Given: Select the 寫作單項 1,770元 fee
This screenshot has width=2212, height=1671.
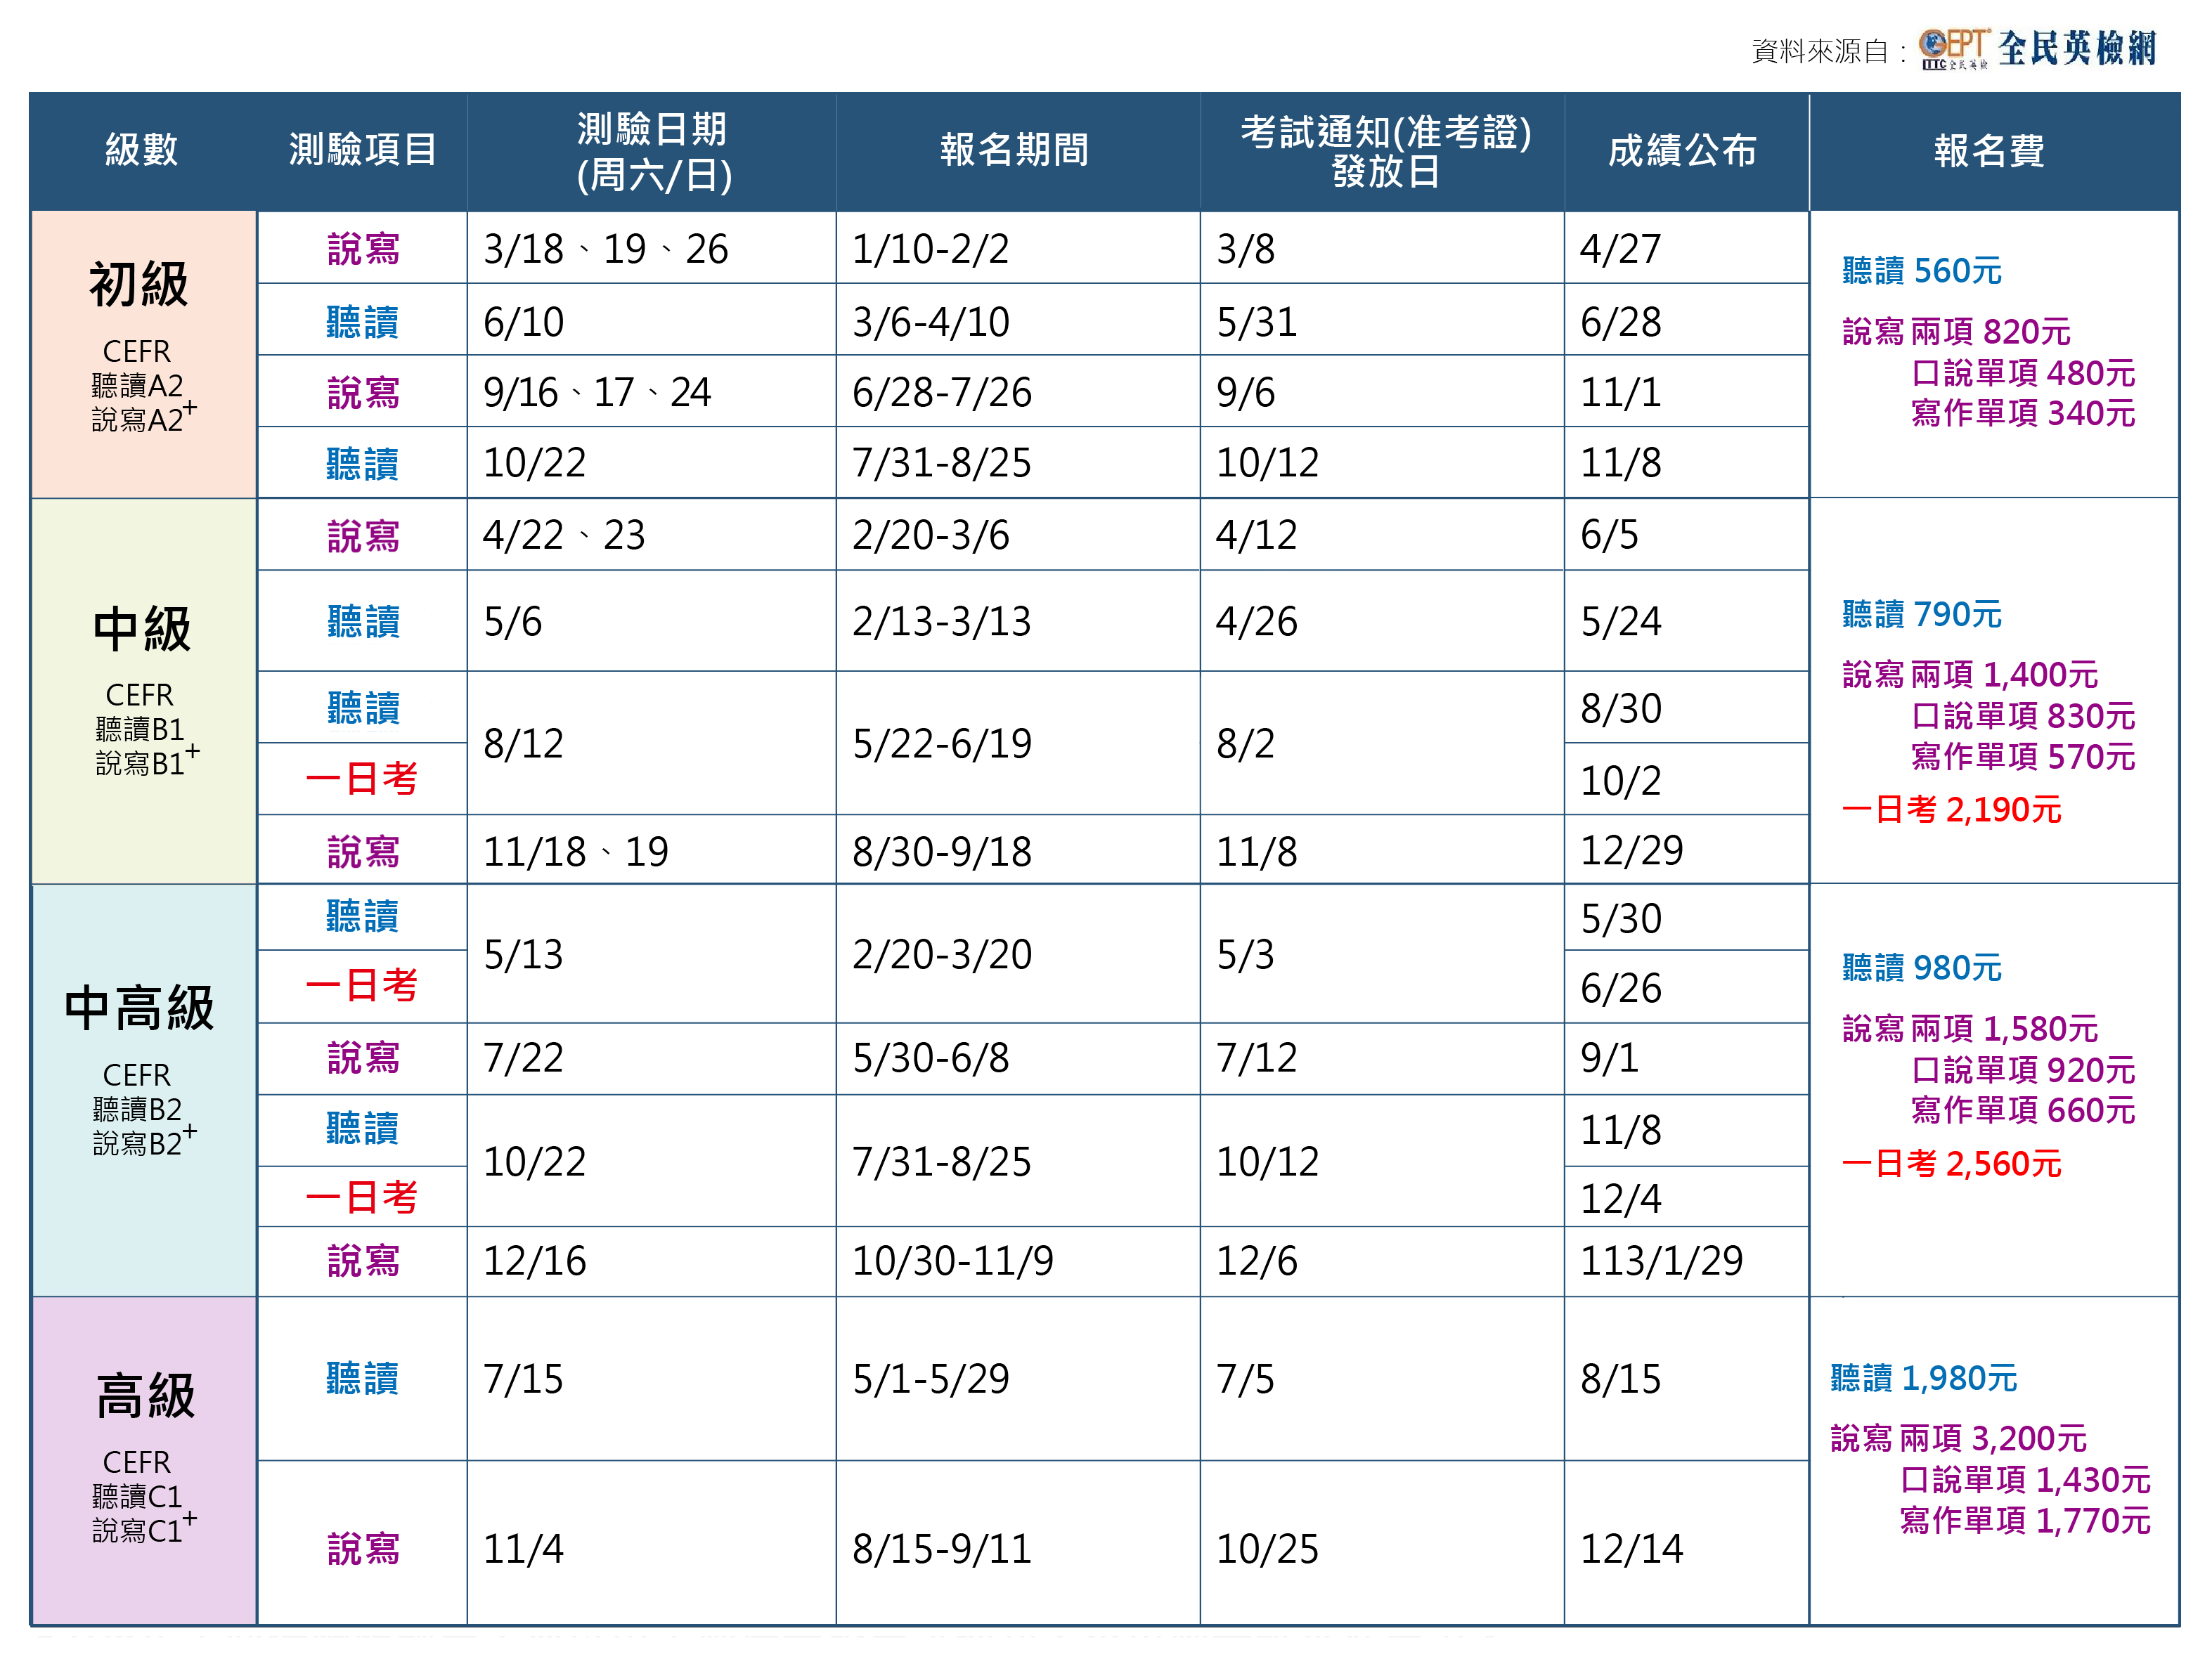Looking at the screenshot, I should coord(2025,1521).
